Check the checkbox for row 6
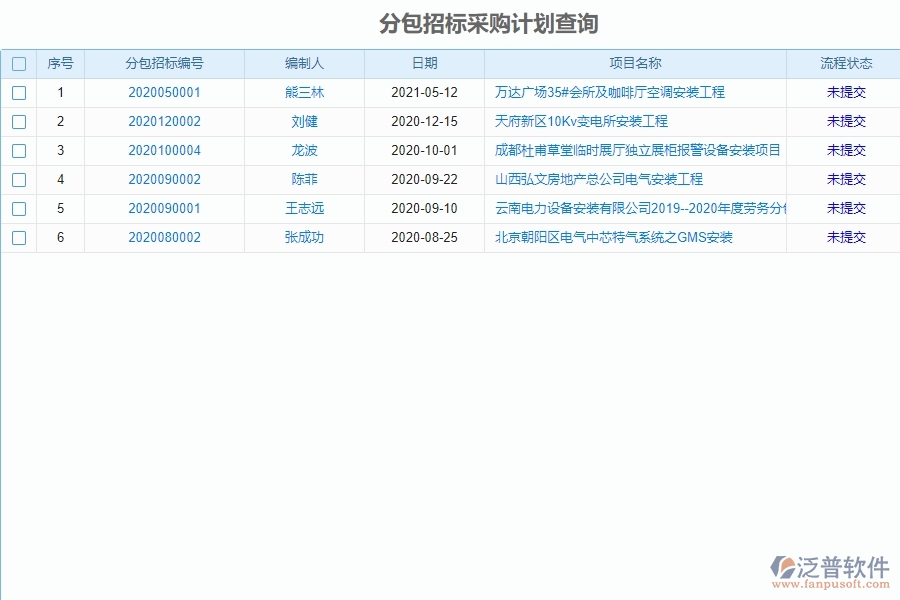This screenshot has width=900, height=600. click(x=18, y=238)
